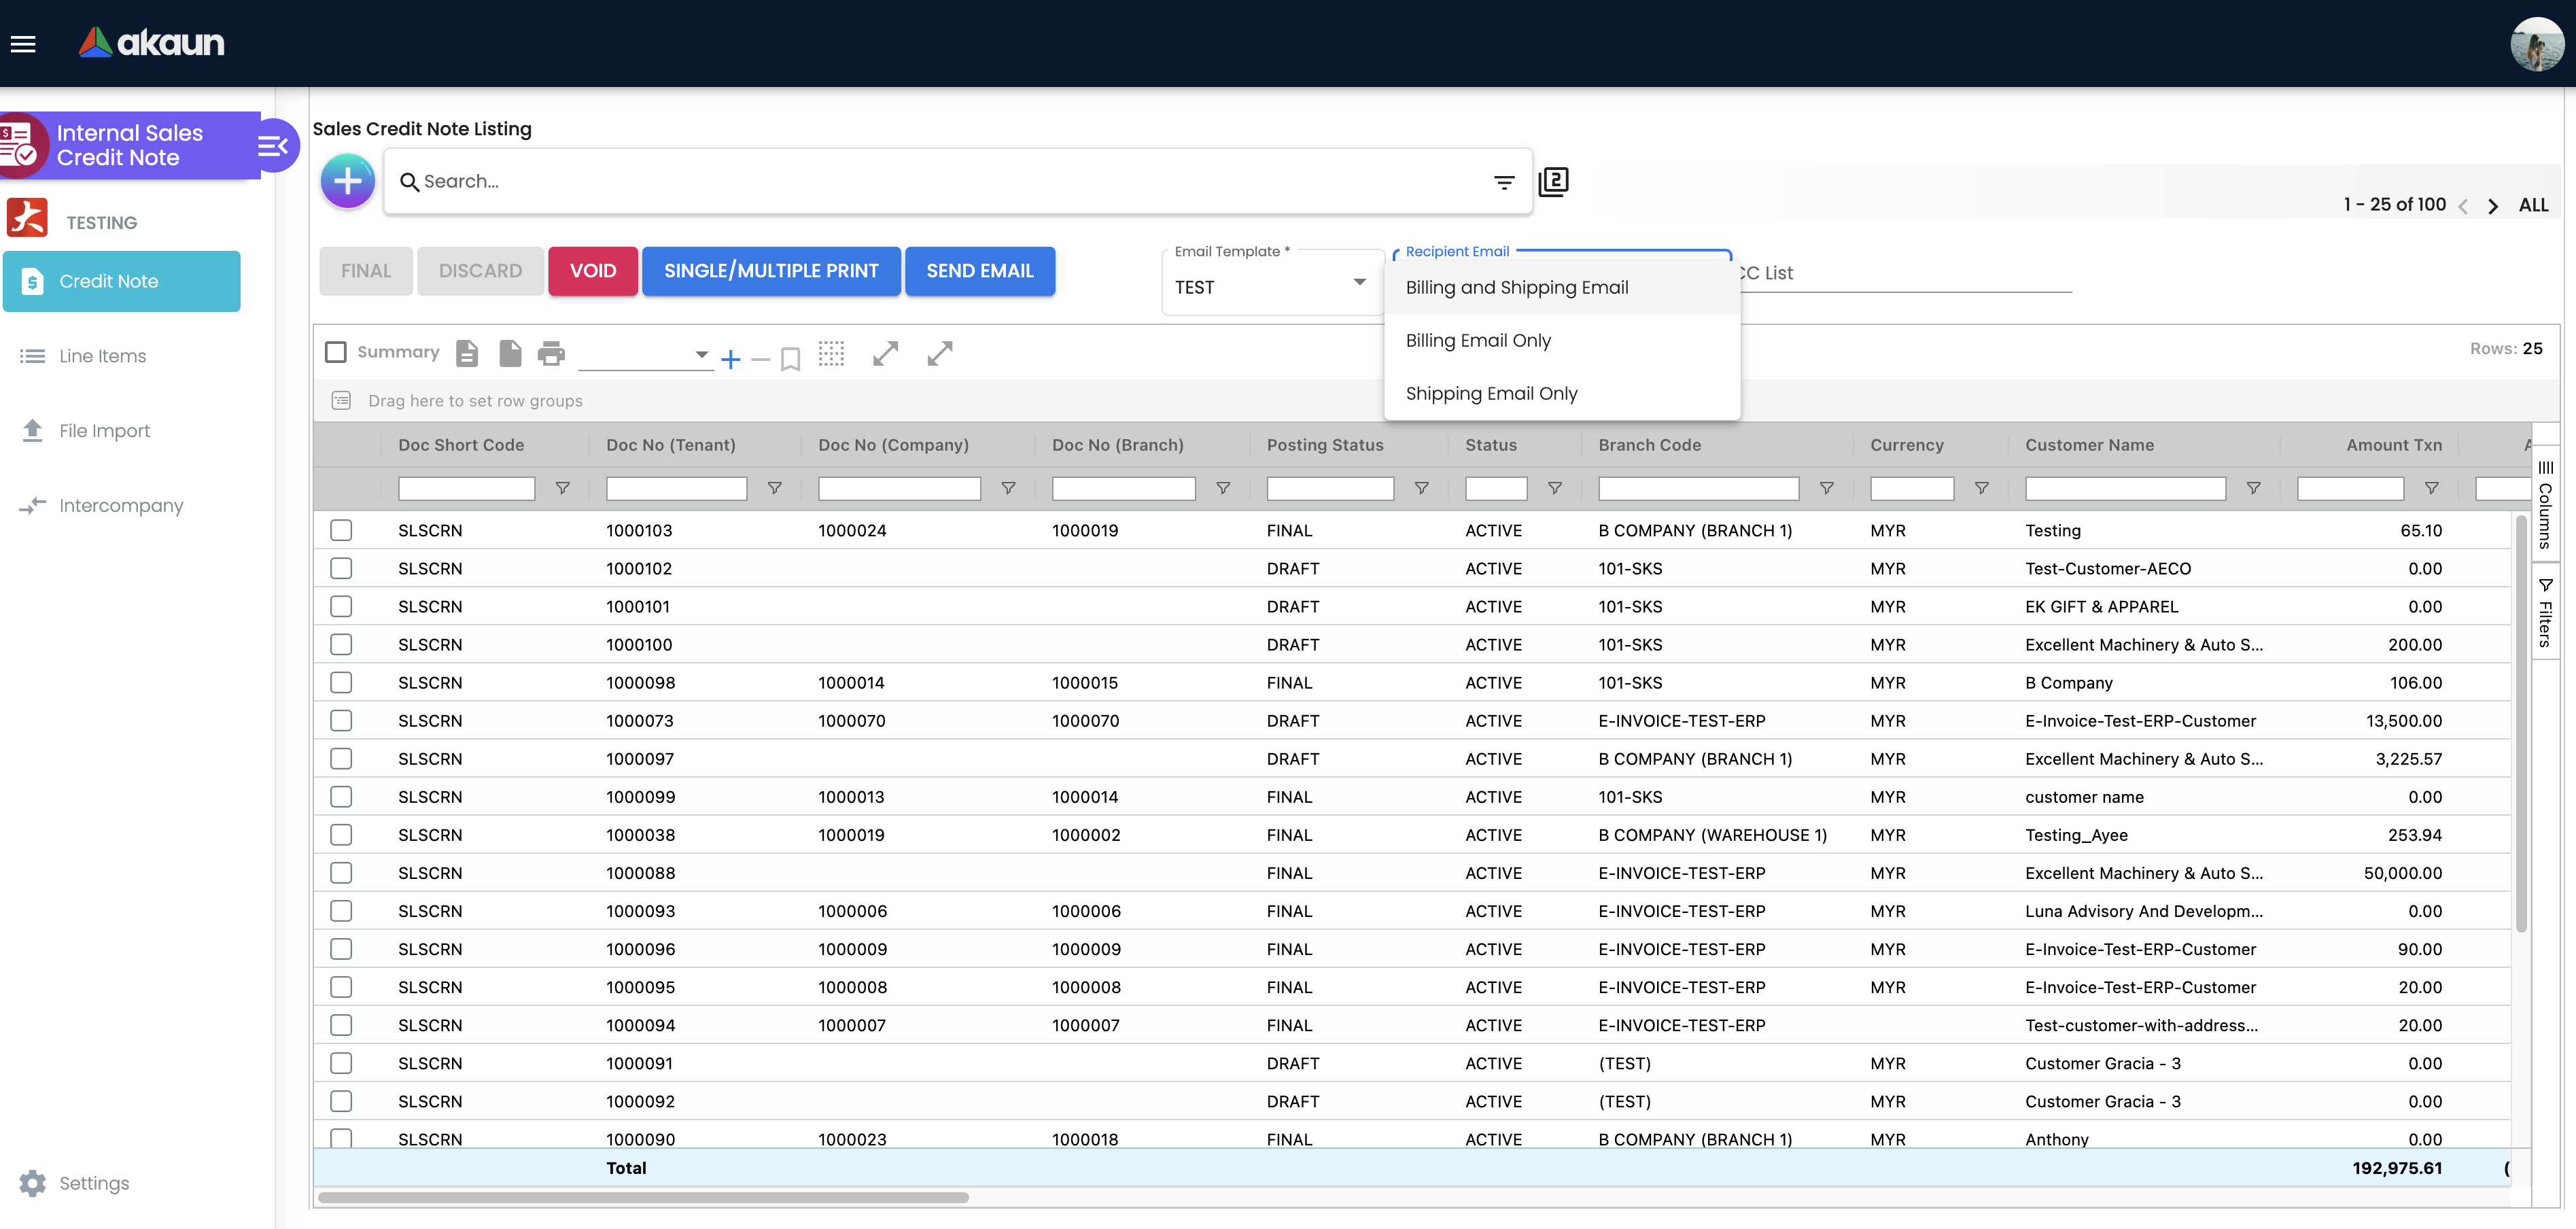Go to the next page of results
Screen dimensions: 2576x1229
pos(2493,206)
